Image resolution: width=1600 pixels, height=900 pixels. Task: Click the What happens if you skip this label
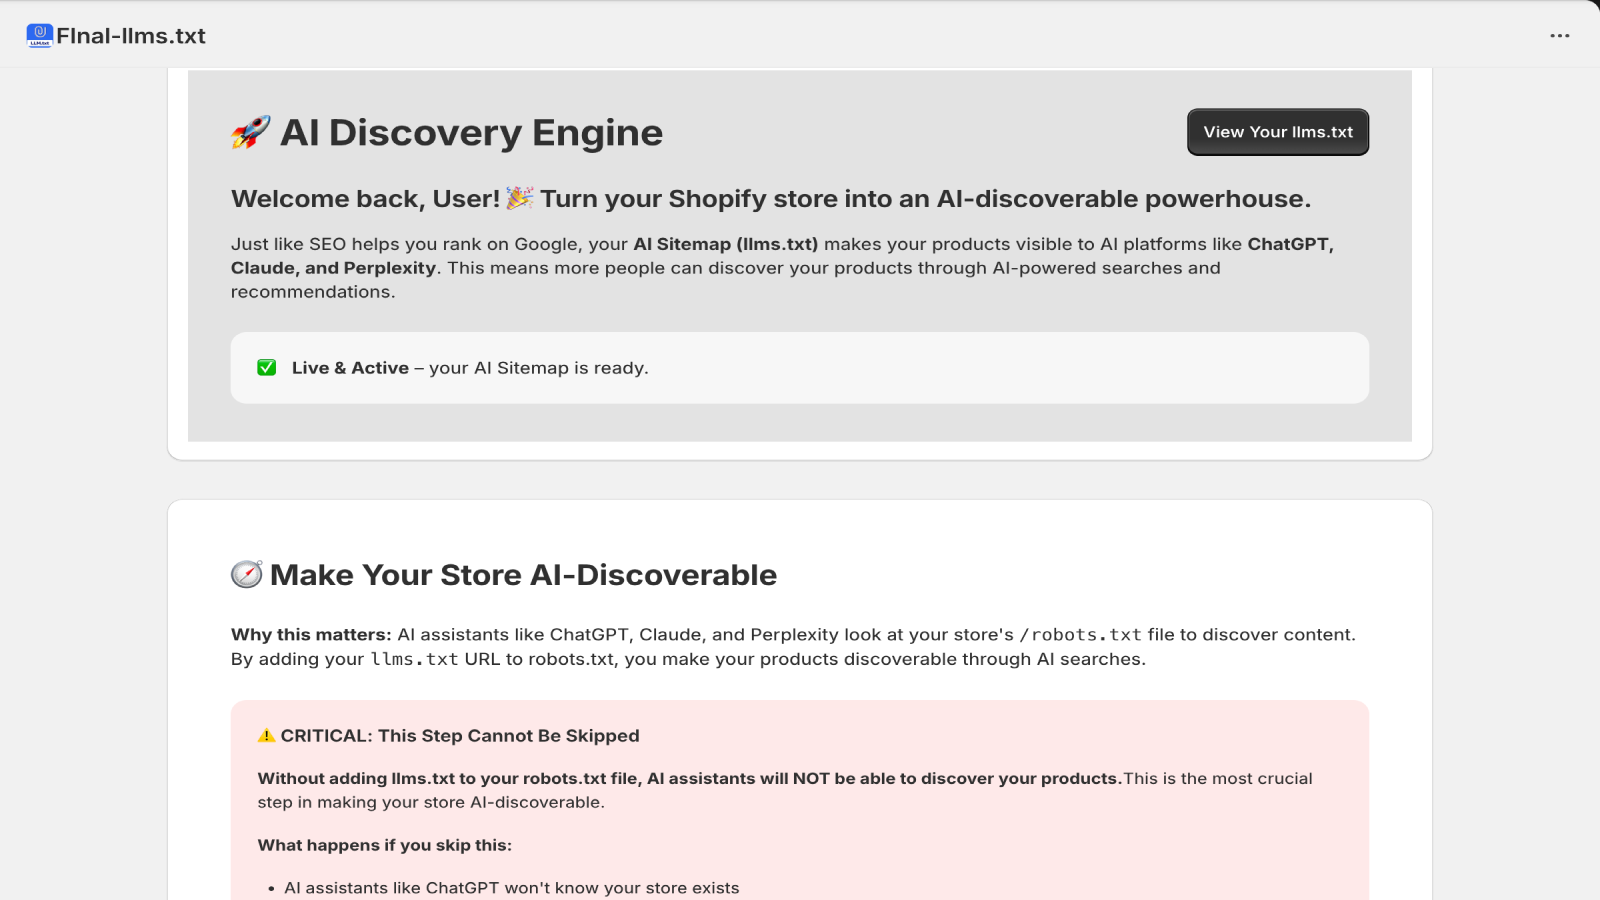[x=385, y=845]
